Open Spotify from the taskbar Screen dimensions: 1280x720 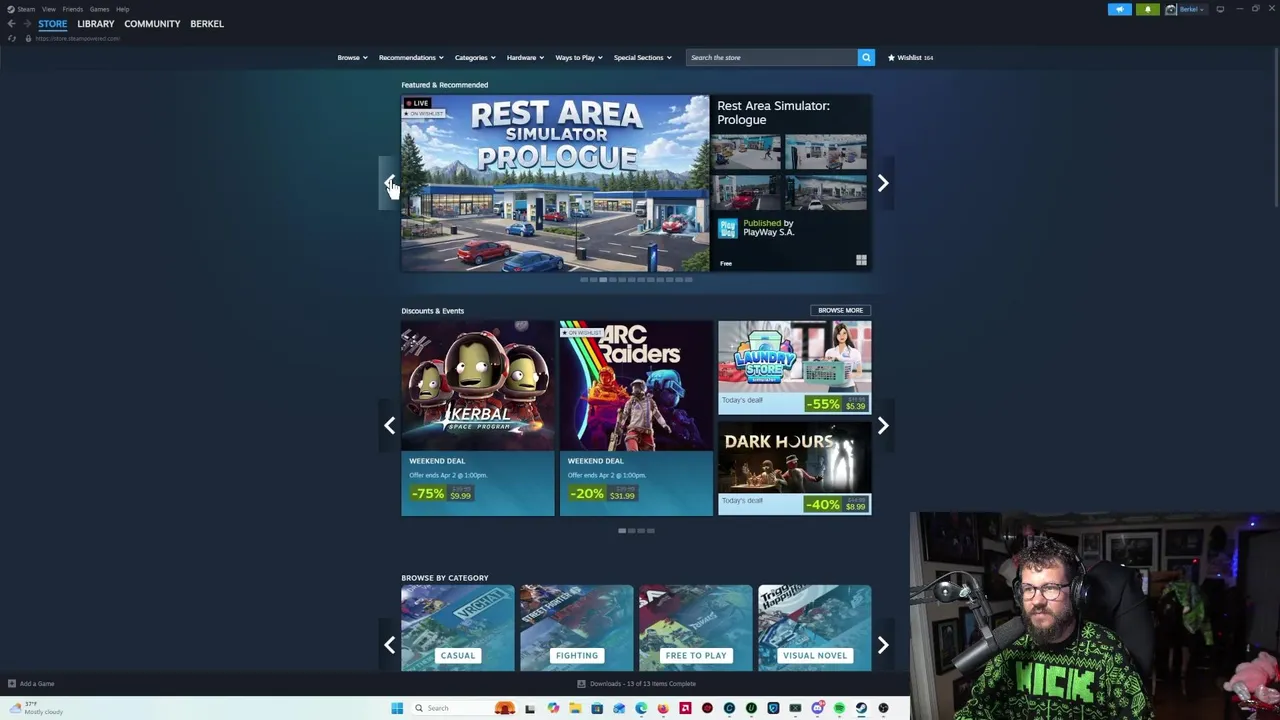(839, 708)
